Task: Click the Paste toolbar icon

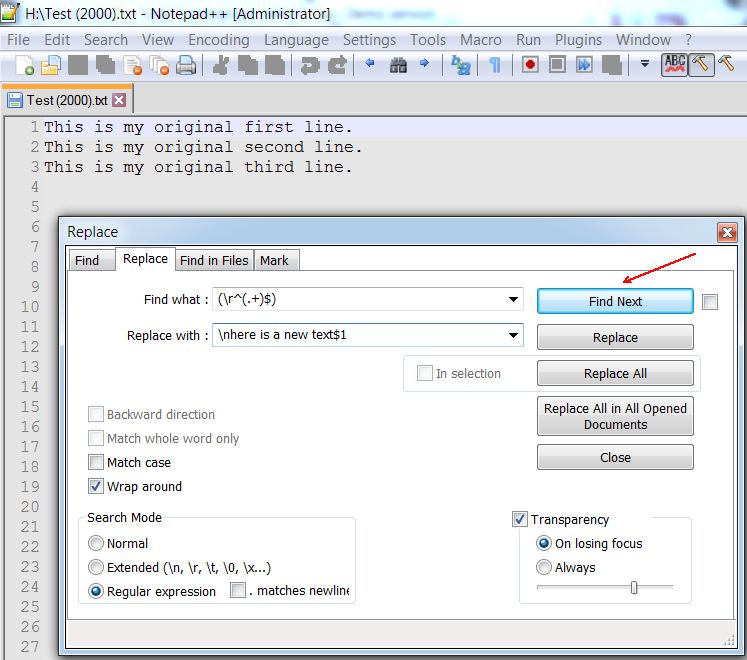Action: pos(274,65)
